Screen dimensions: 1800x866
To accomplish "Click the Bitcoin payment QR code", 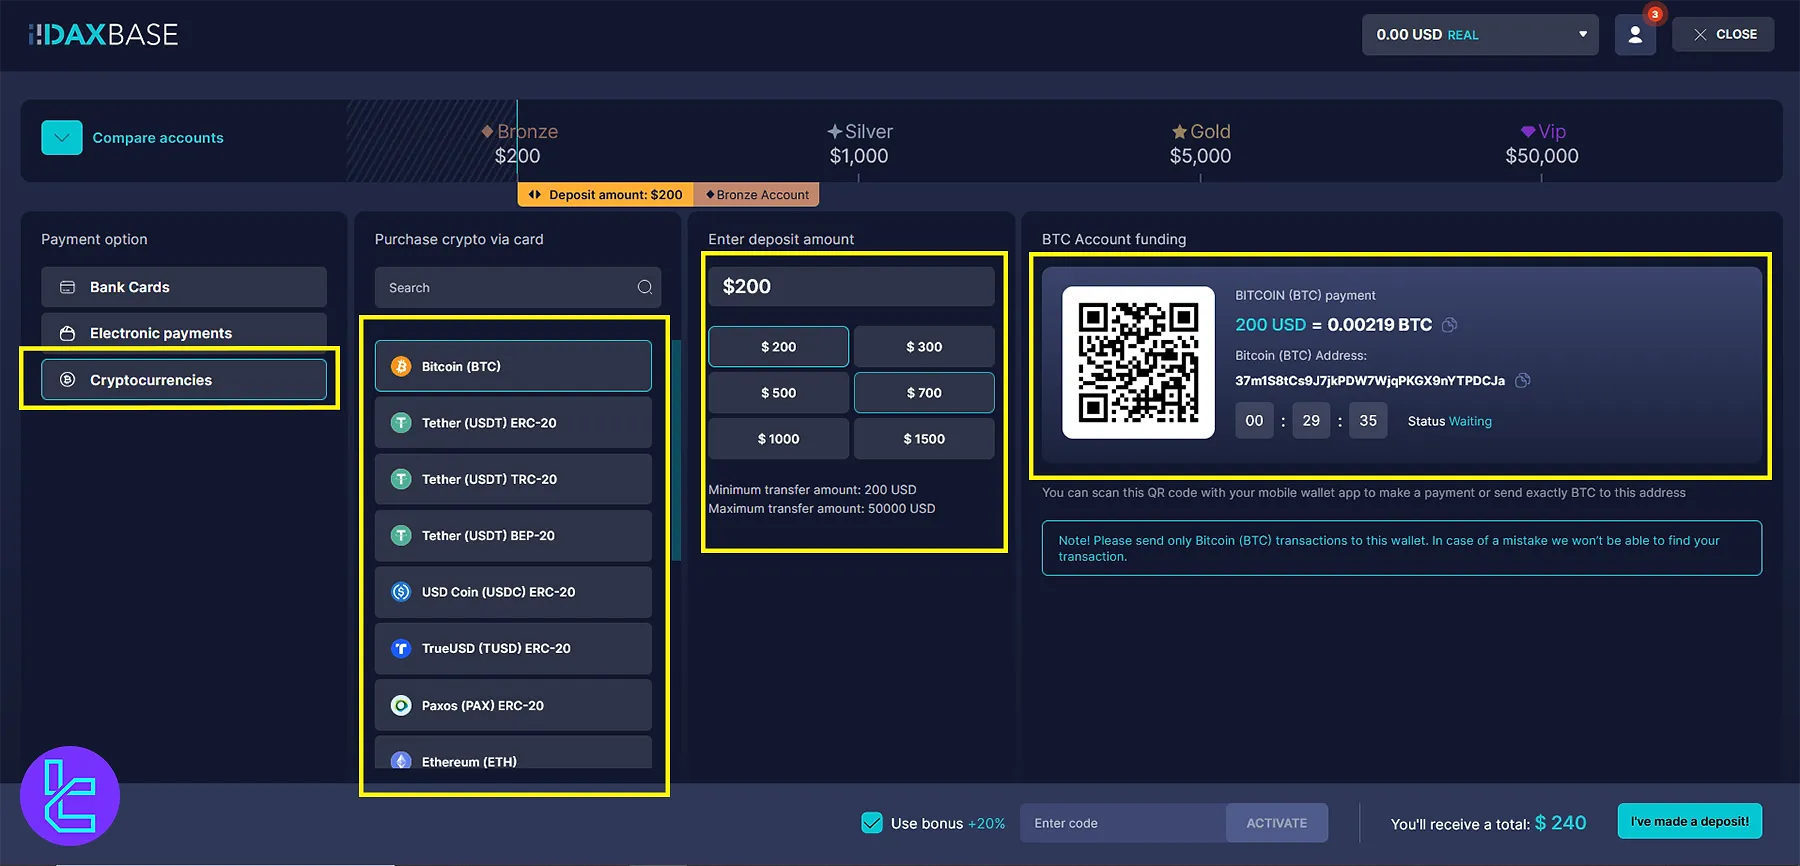I will pyautogui.click(x=1138, y=363).
